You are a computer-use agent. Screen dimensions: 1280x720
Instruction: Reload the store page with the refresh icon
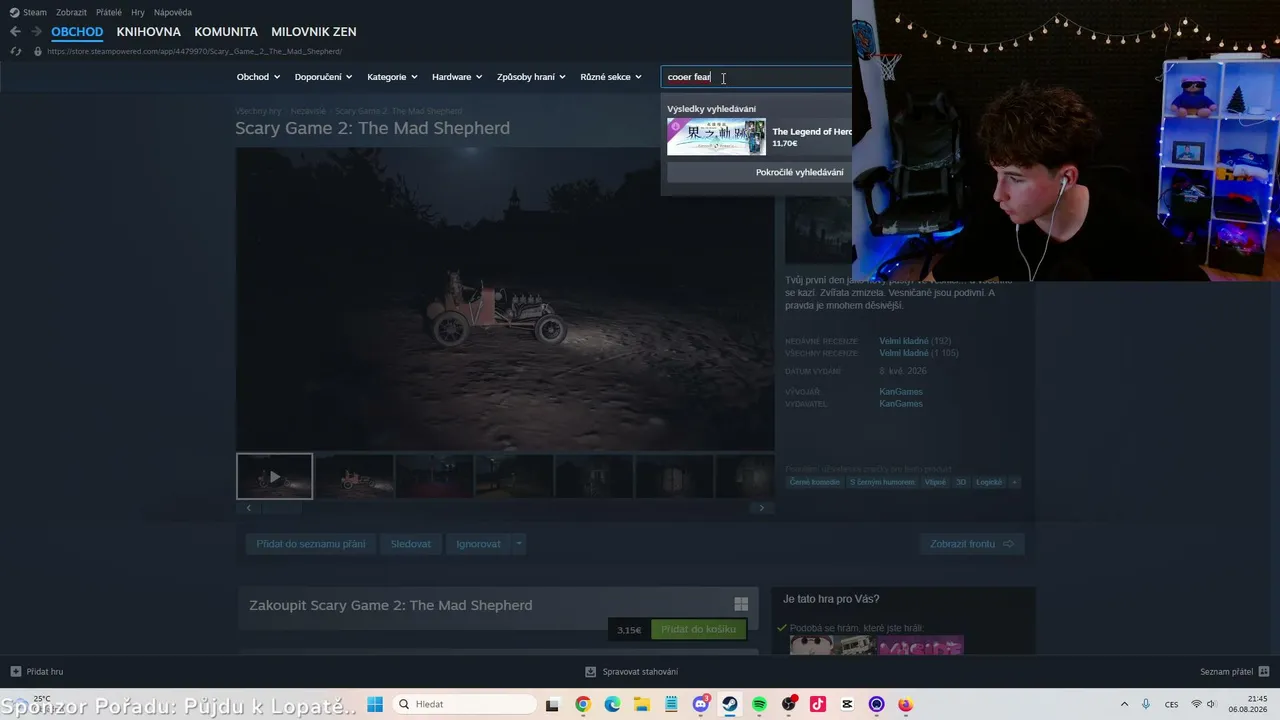click(16, 51)
